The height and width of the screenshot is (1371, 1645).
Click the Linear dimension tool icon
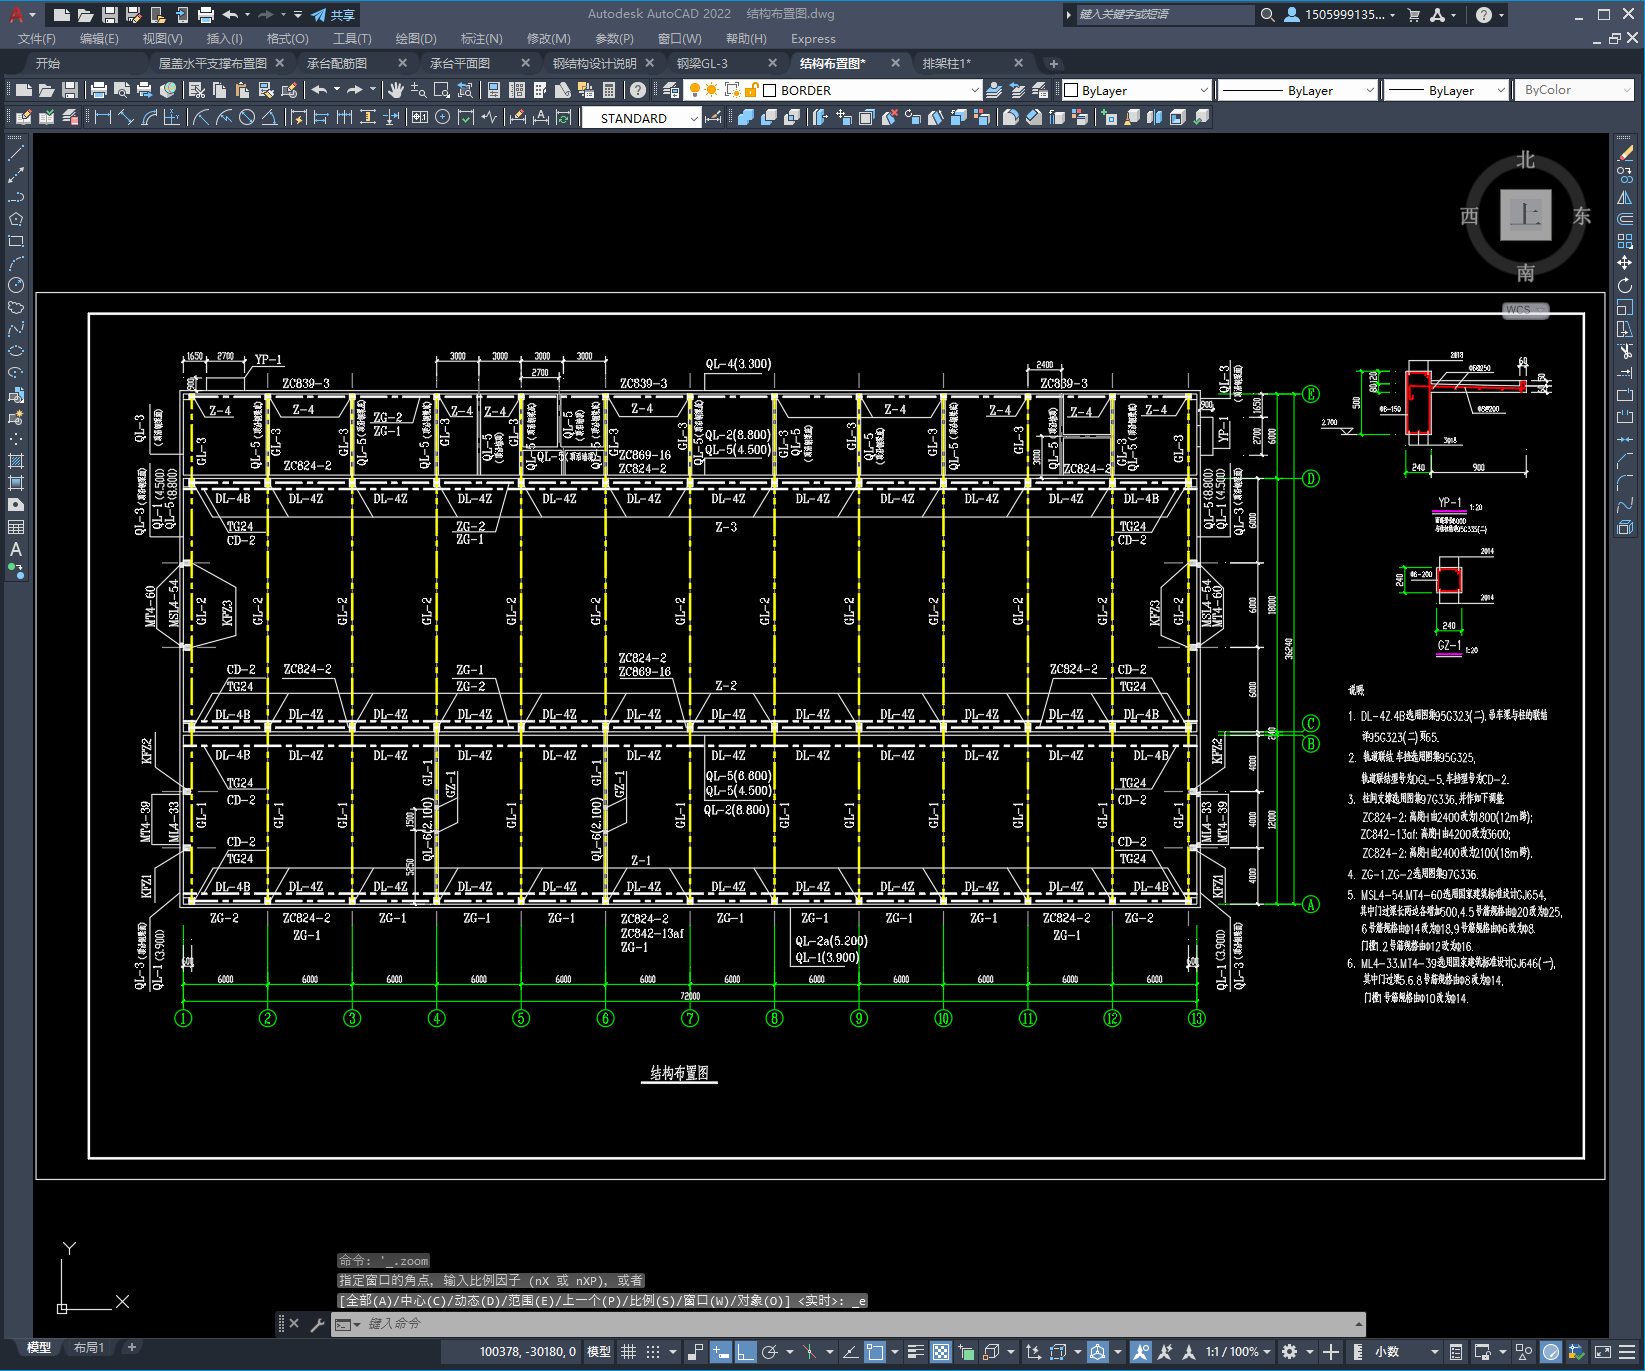[x=102, y=117]
